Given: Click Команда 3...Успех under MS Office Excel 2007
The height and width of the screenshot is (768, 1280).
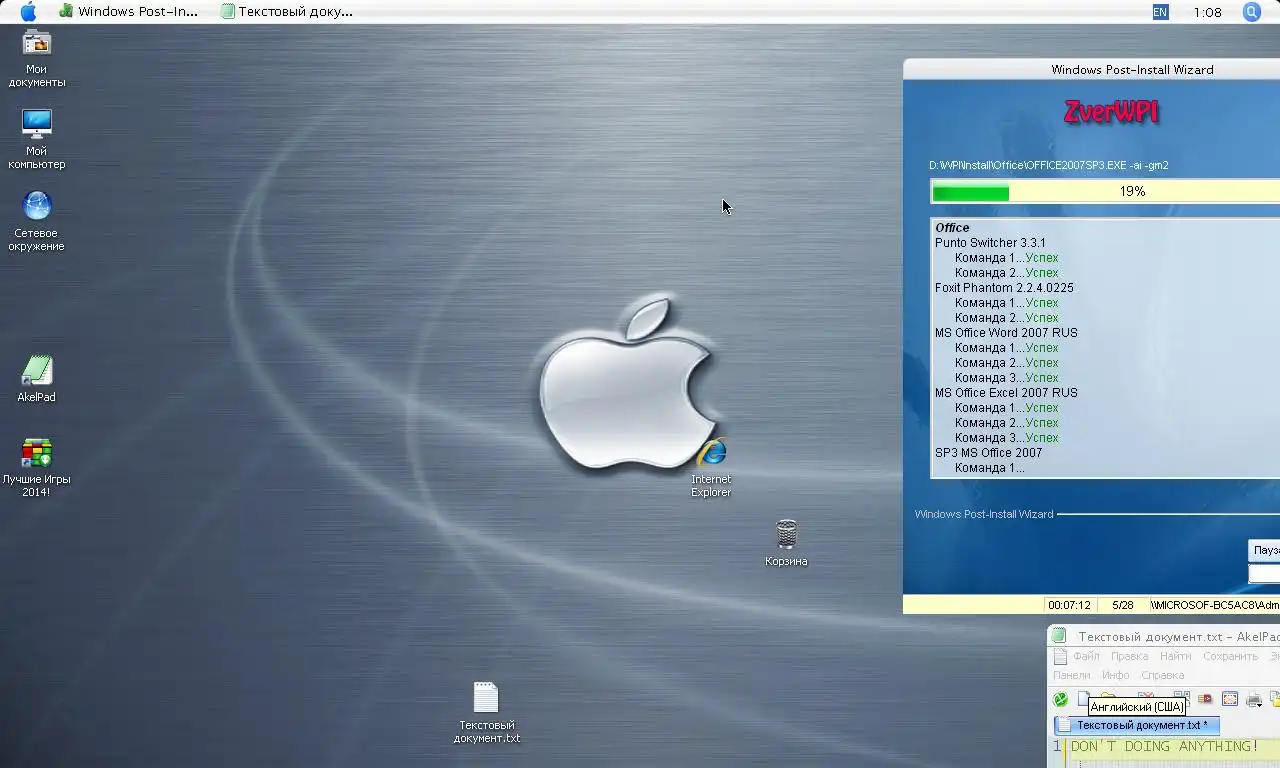Looking at the screenshot, I should (1006, 438).
